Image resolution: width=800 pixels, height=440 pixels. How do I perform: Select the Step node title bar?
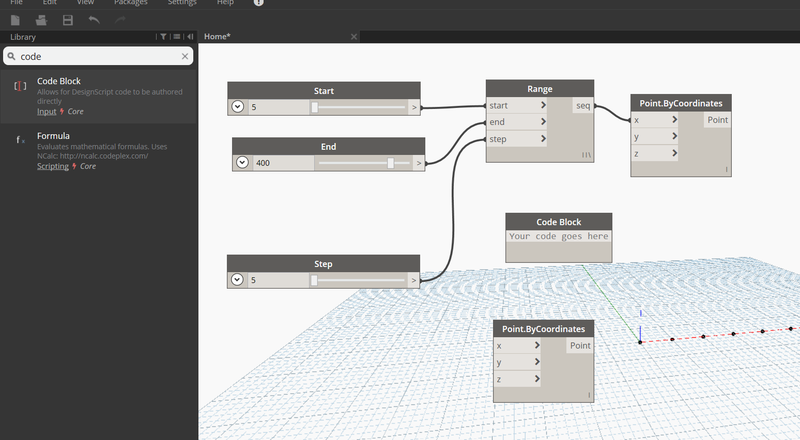(x=323, y=264)
